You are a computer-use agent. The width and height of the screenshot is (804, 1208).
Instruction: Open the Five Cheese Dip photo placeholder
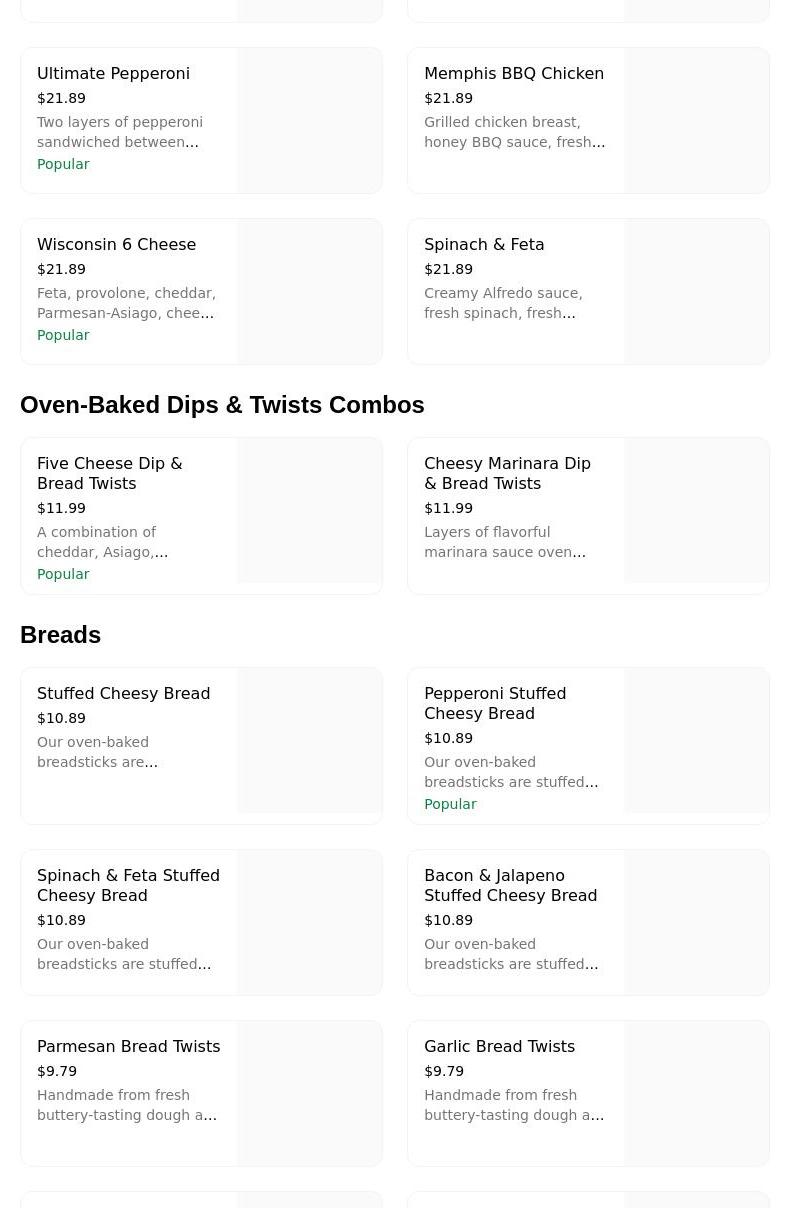coord(310,510)
